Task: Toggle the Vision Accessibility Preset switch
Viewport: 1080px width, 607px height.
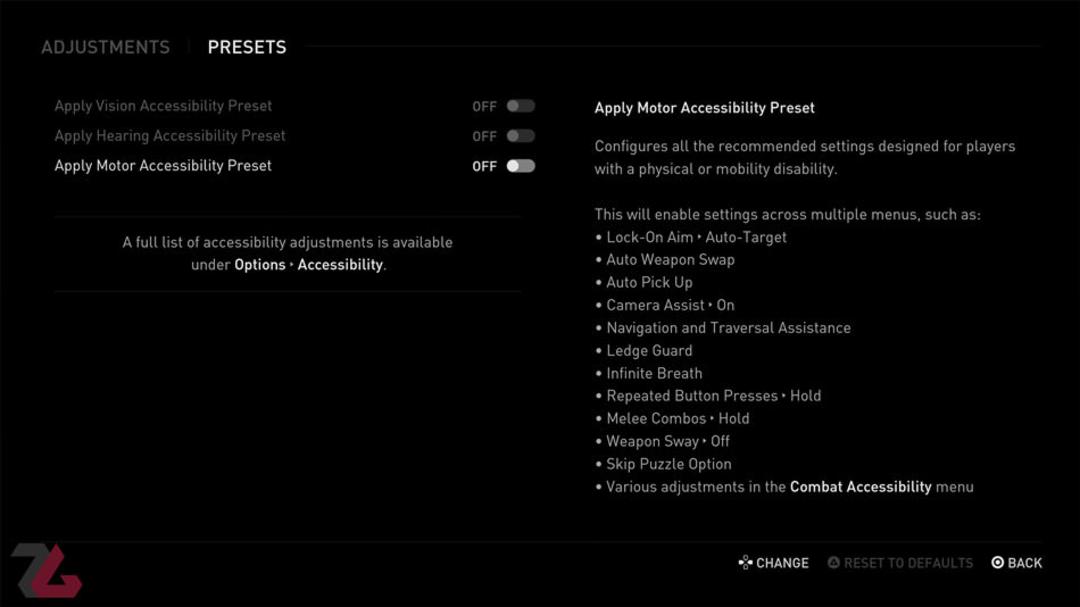Action: [521, 106]
